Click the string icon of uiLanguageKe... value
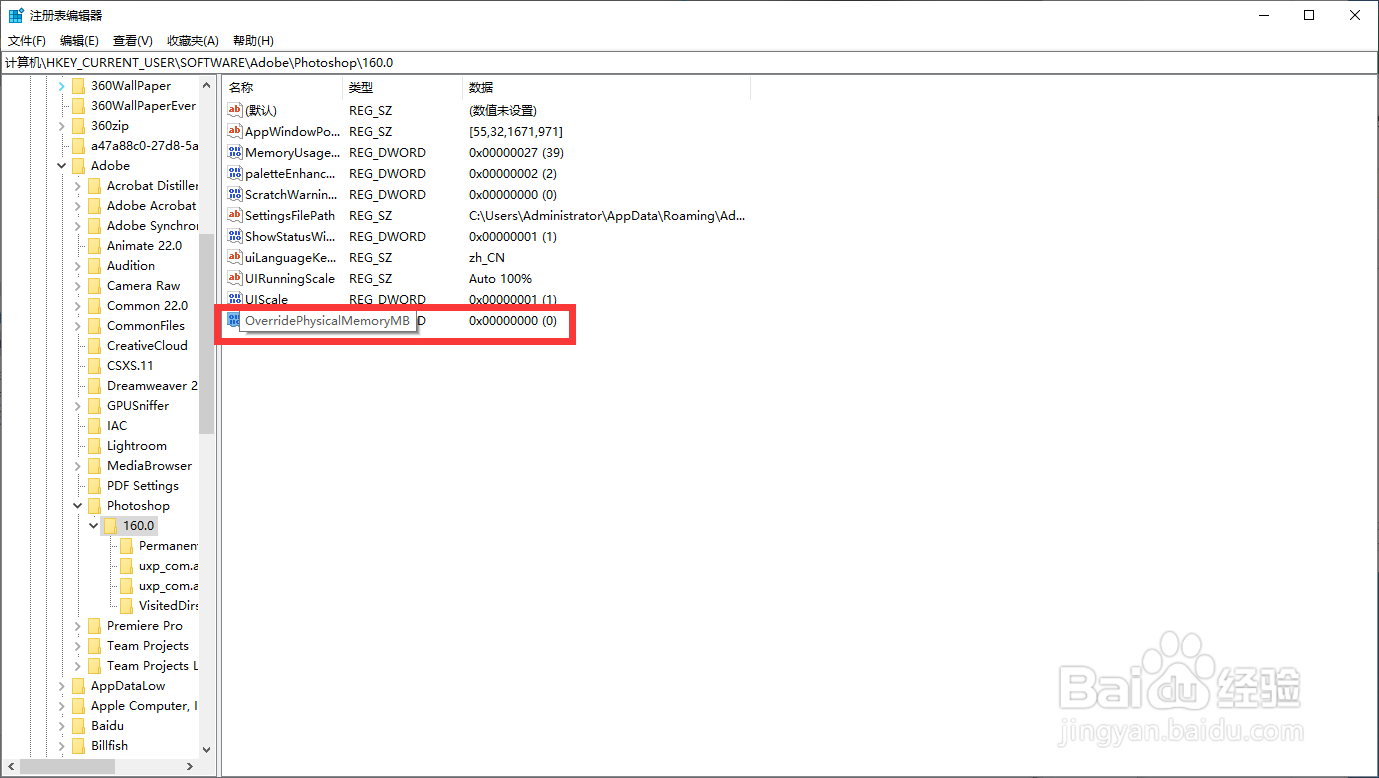This screenshot has height=778, width=1379. pyautogui.click(x=235, y=257)
